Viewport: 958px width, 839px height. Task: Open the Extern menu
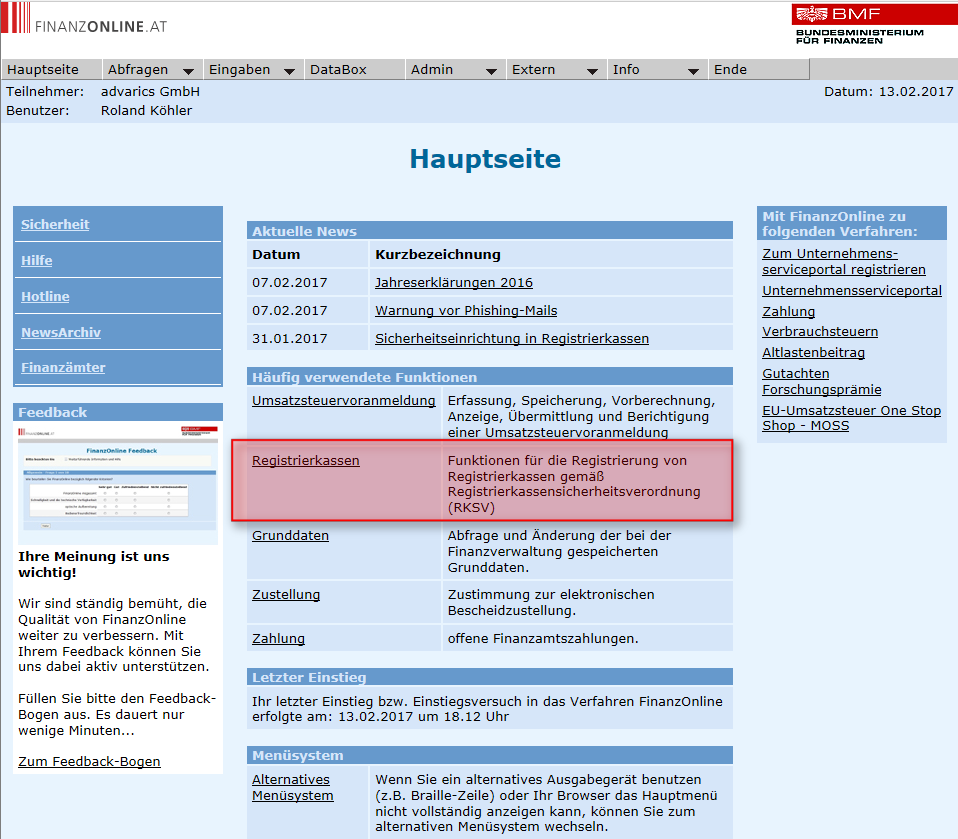click(533, 70)
